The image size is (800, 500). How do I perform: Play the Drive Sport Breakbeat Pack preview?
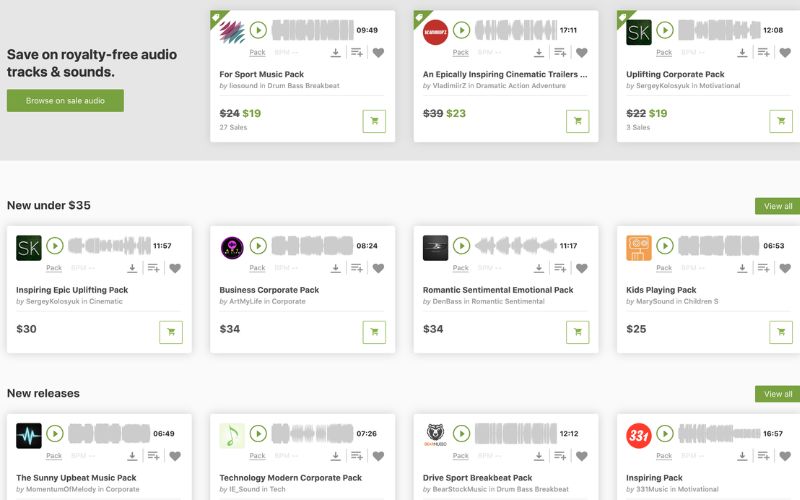tap(461, 434)
